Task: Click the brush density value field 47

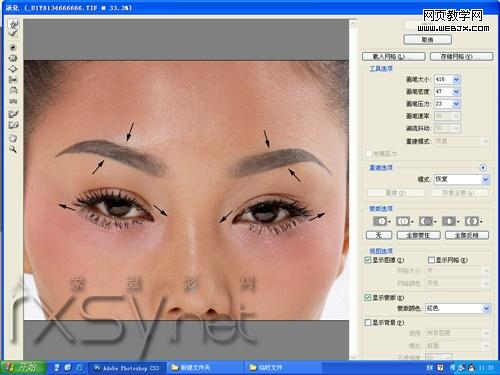Action: pyautogui.click(x=443, y=92)
